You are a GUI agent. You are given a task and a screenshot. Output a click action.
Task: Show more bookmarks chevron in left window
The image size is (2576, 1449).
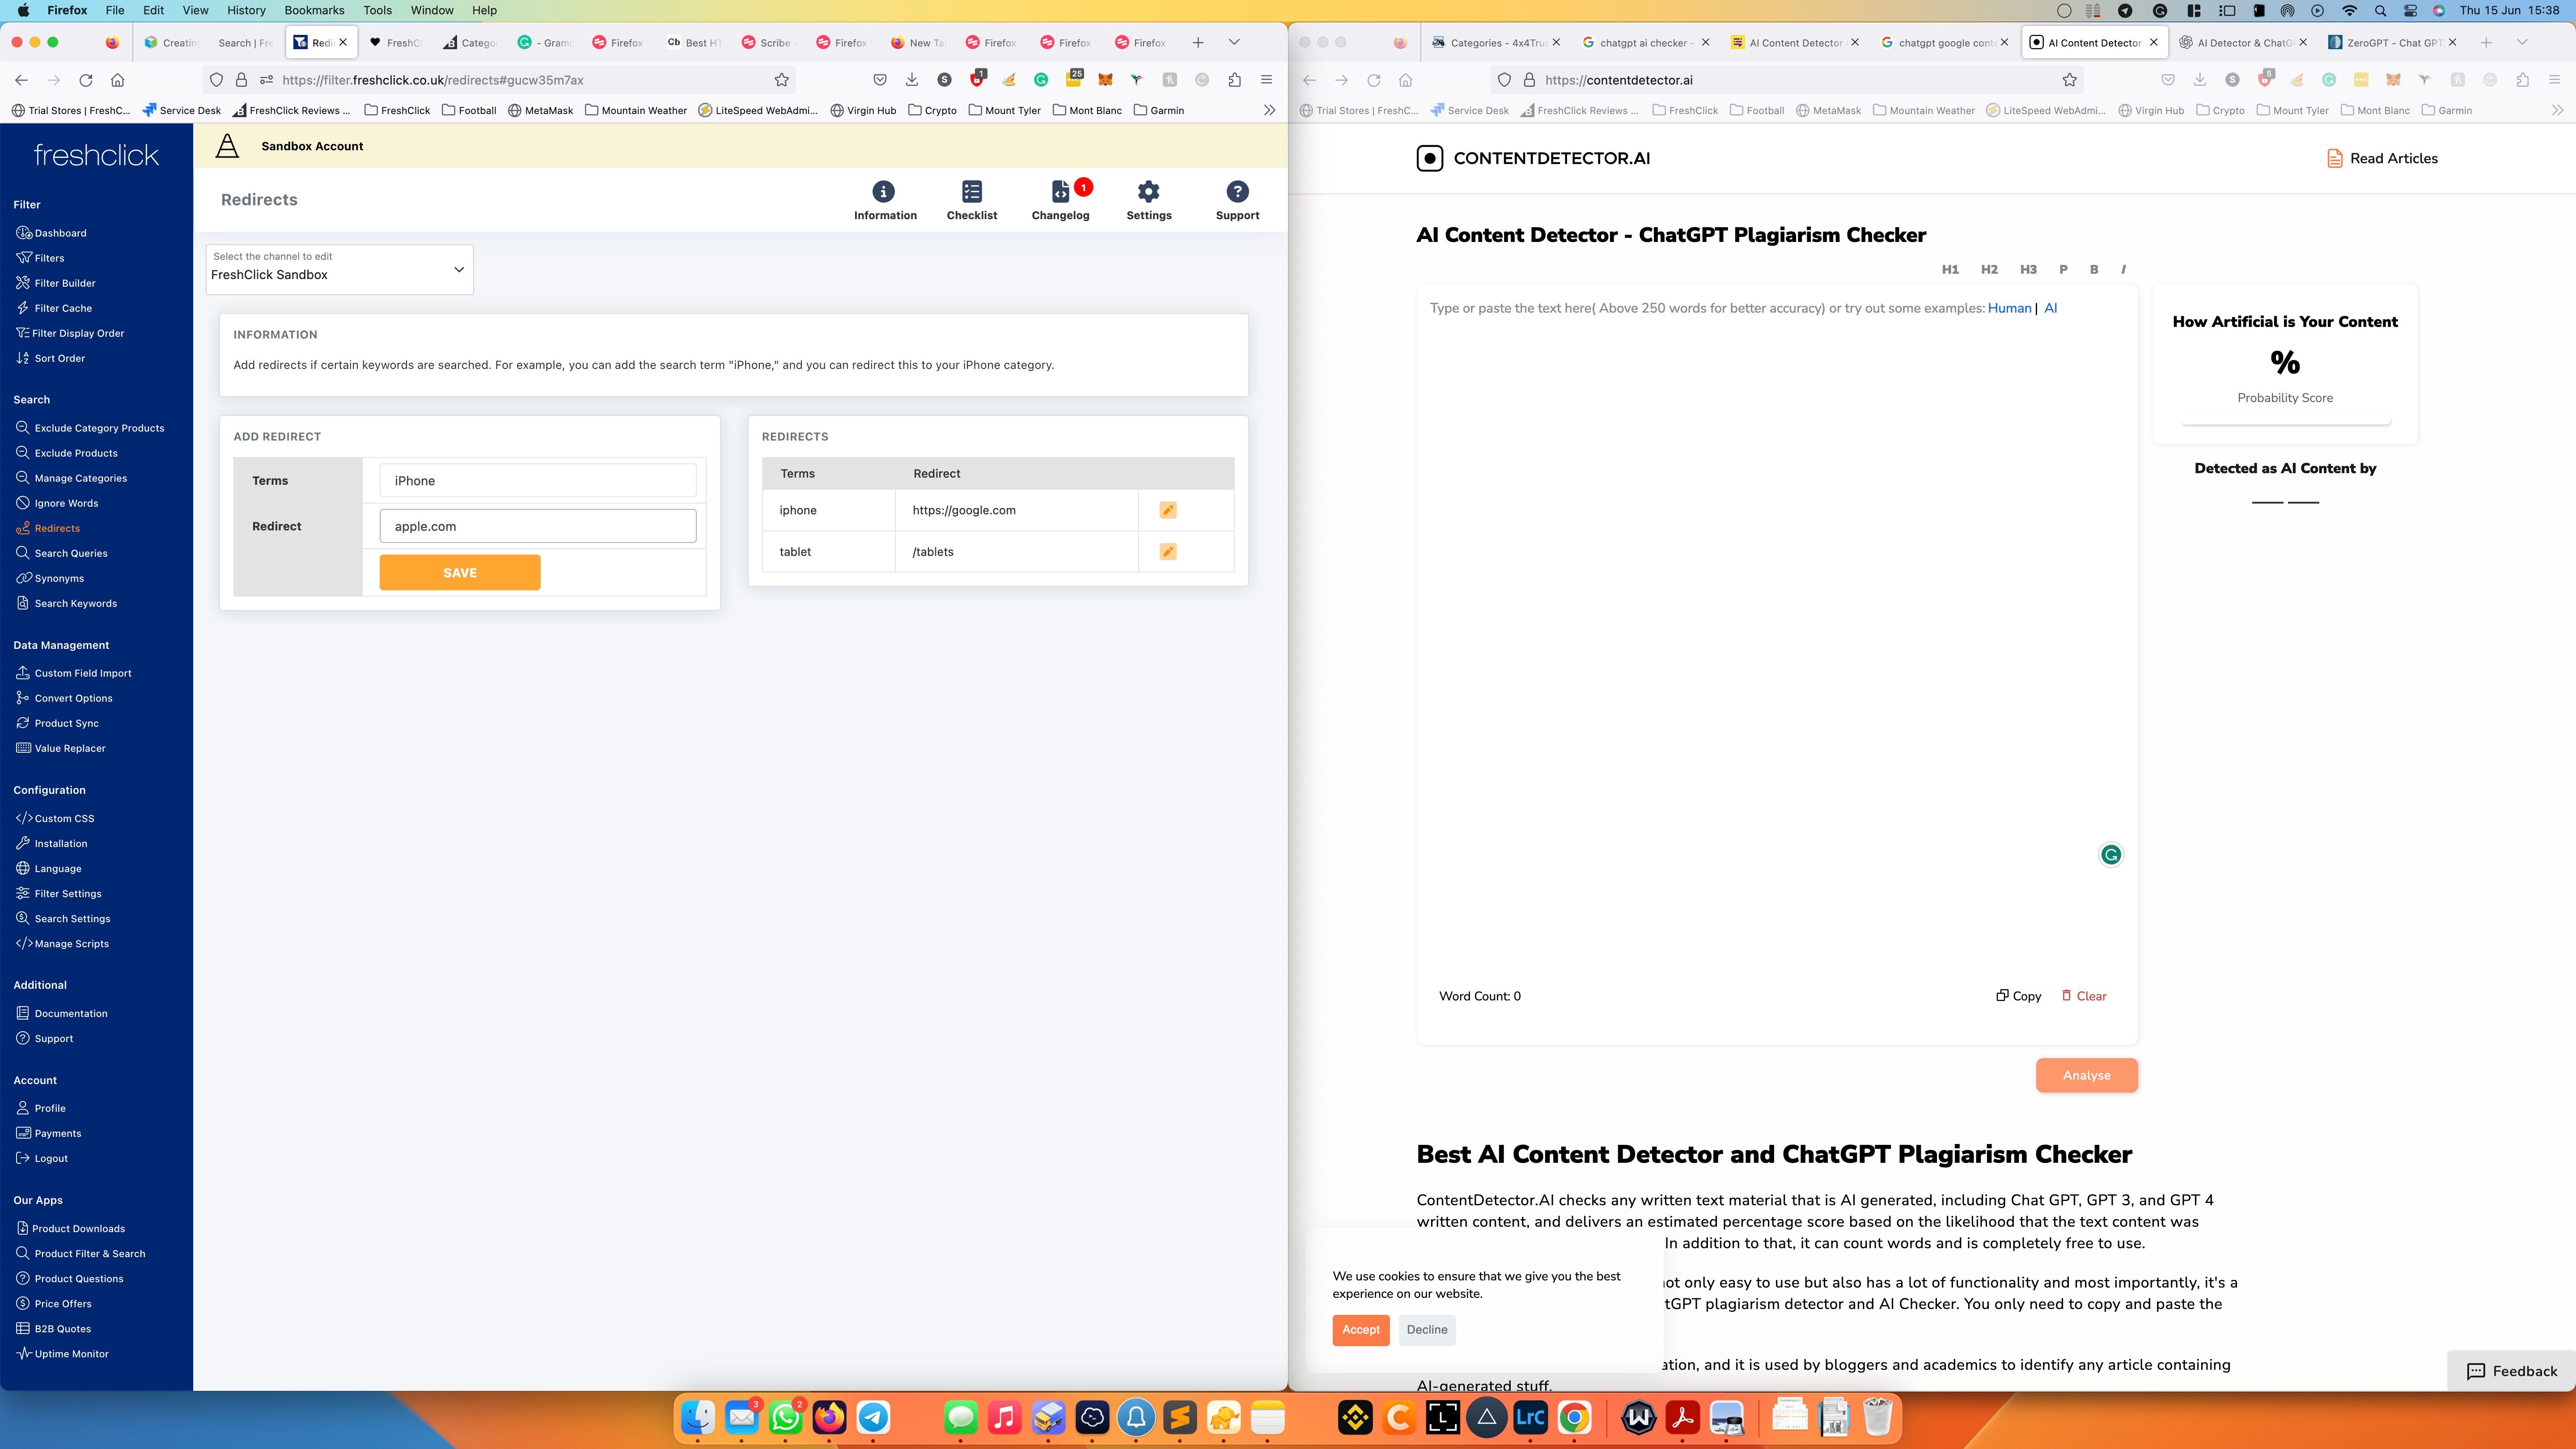pos(1269,110)
